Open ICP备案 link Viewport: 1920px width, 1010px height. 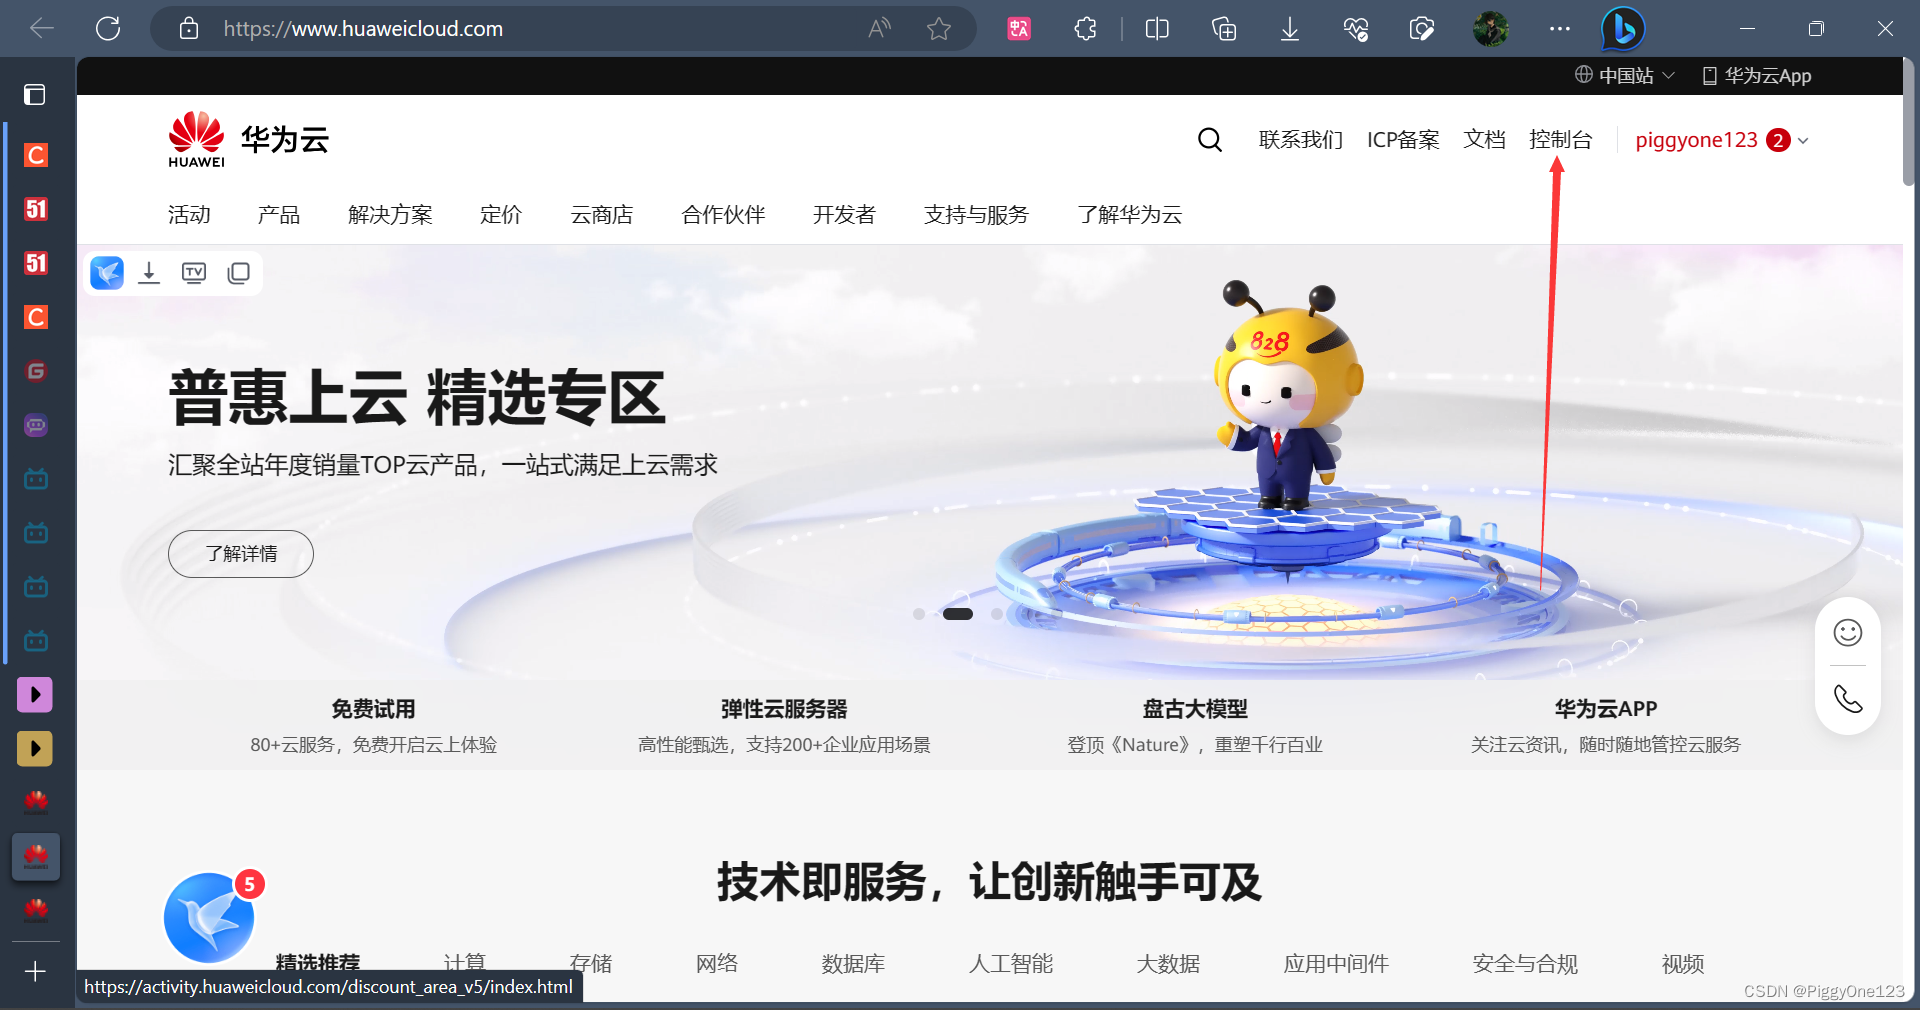pos(1403,140)
